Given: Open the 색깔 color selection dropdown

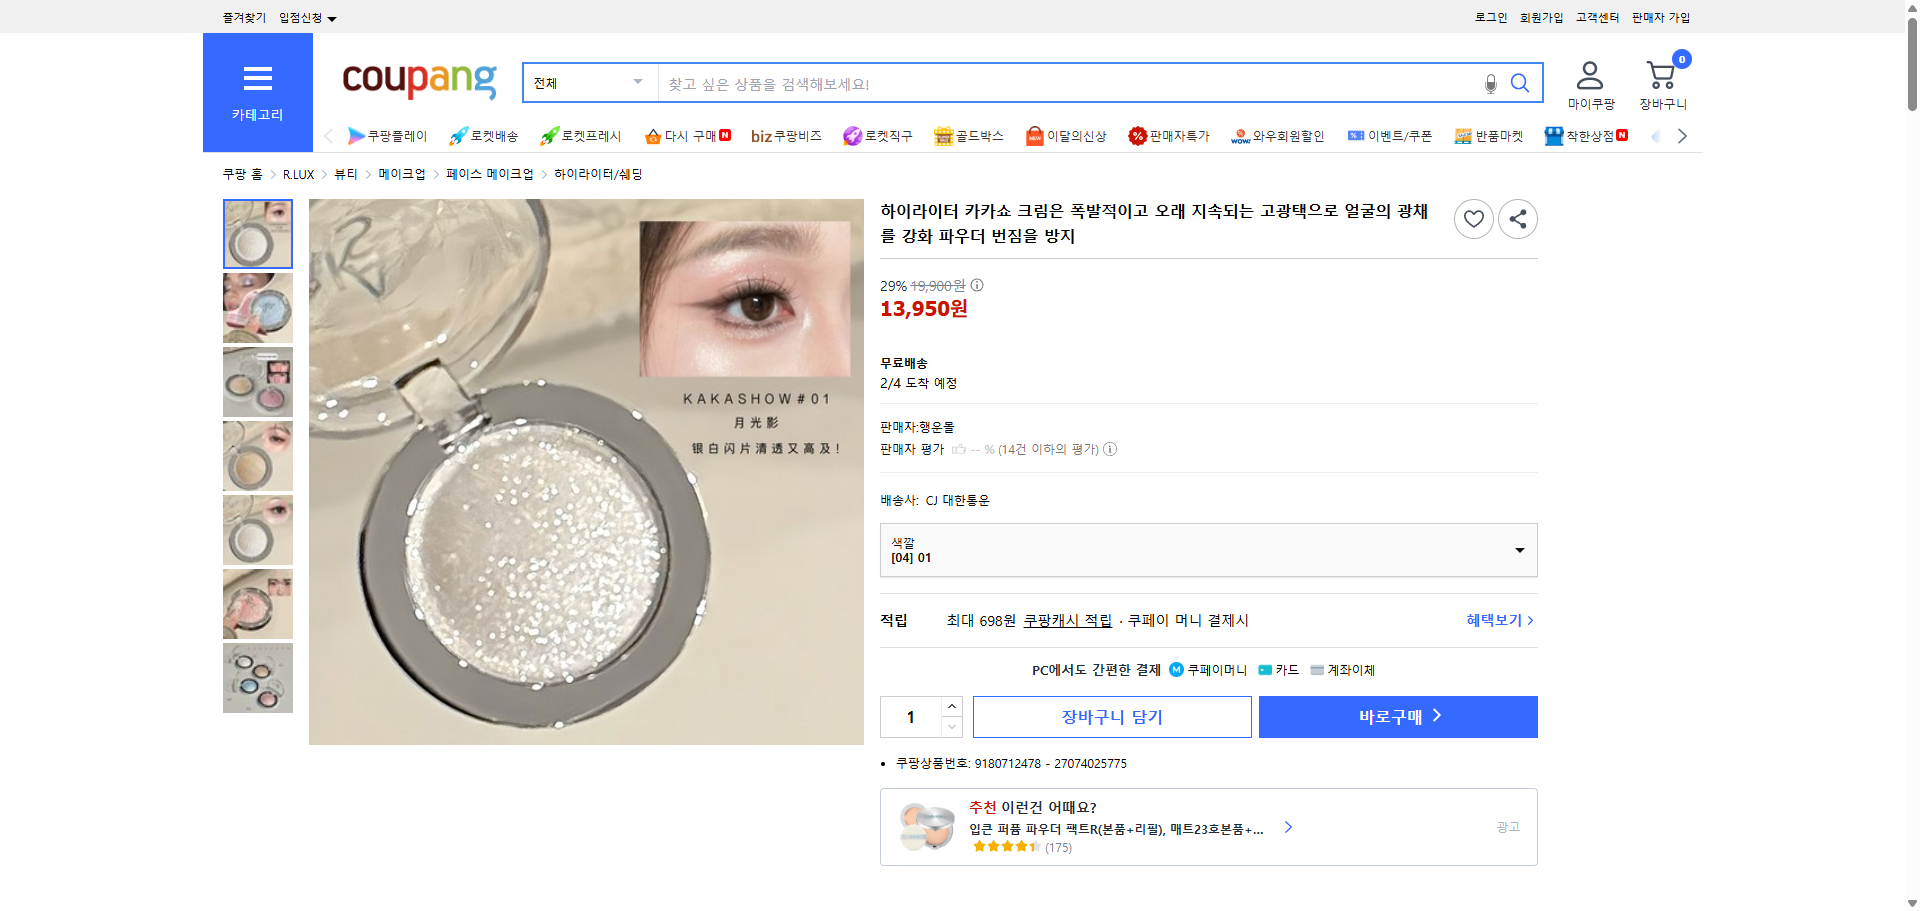Looking at the screenshot, I should click(x=1207, y=549).
